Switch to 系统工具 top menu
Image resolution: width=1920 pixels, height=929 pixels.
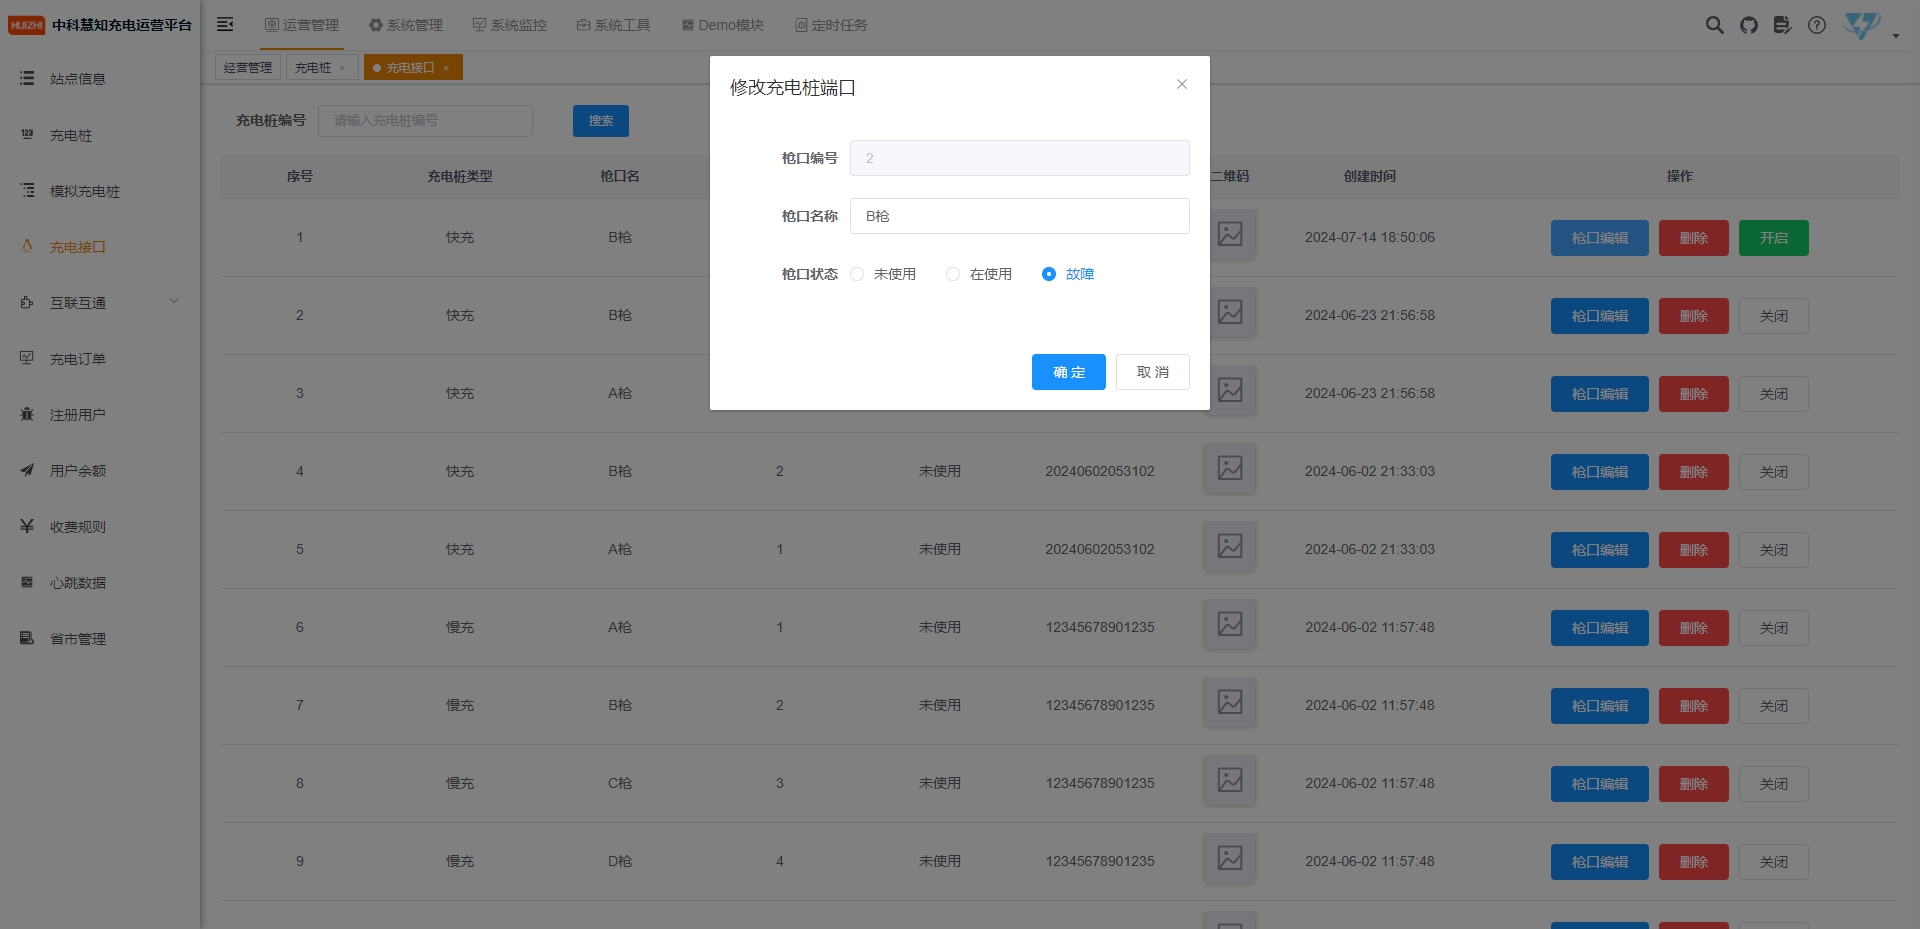point(614,25)
